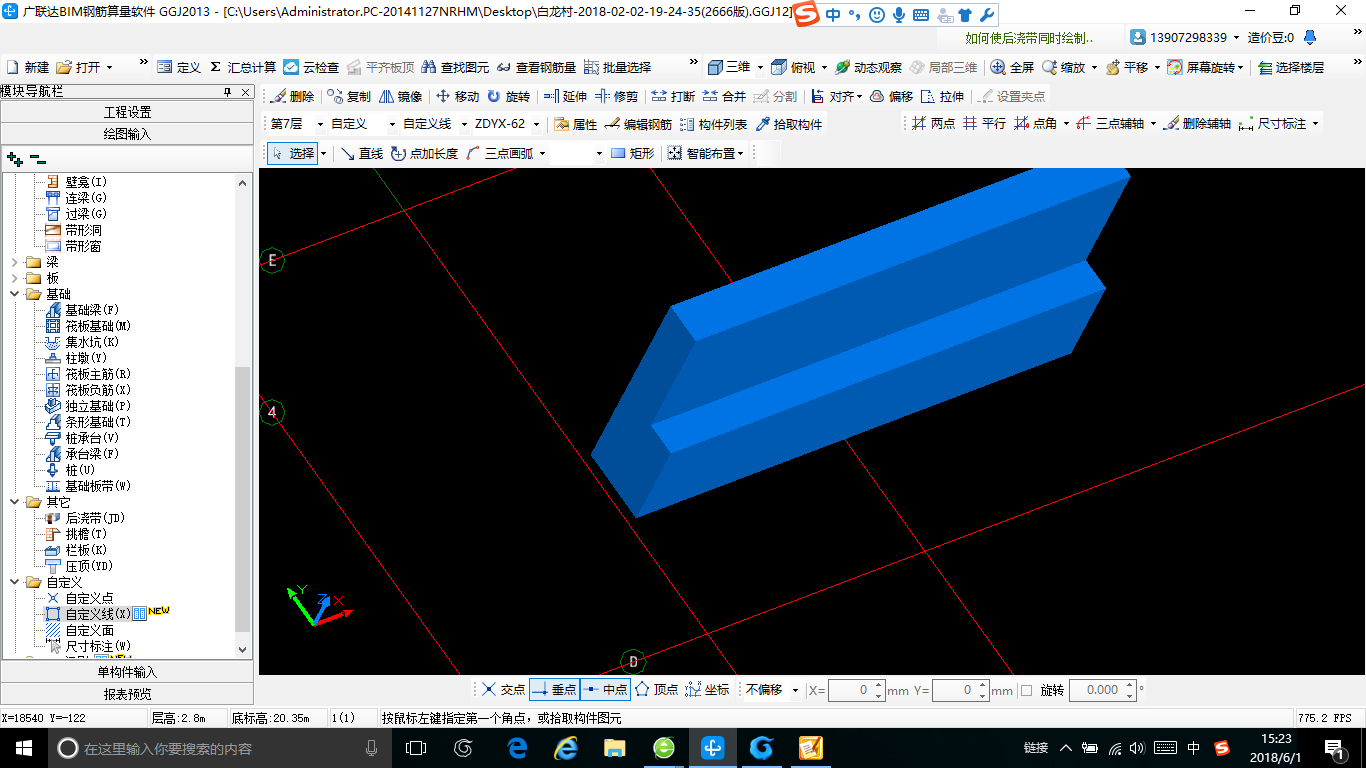Image resolution: width=1366 pixels, height=768 pixels.
Task: Click the 智能布置 smart layout button
Action: point(705,153)
